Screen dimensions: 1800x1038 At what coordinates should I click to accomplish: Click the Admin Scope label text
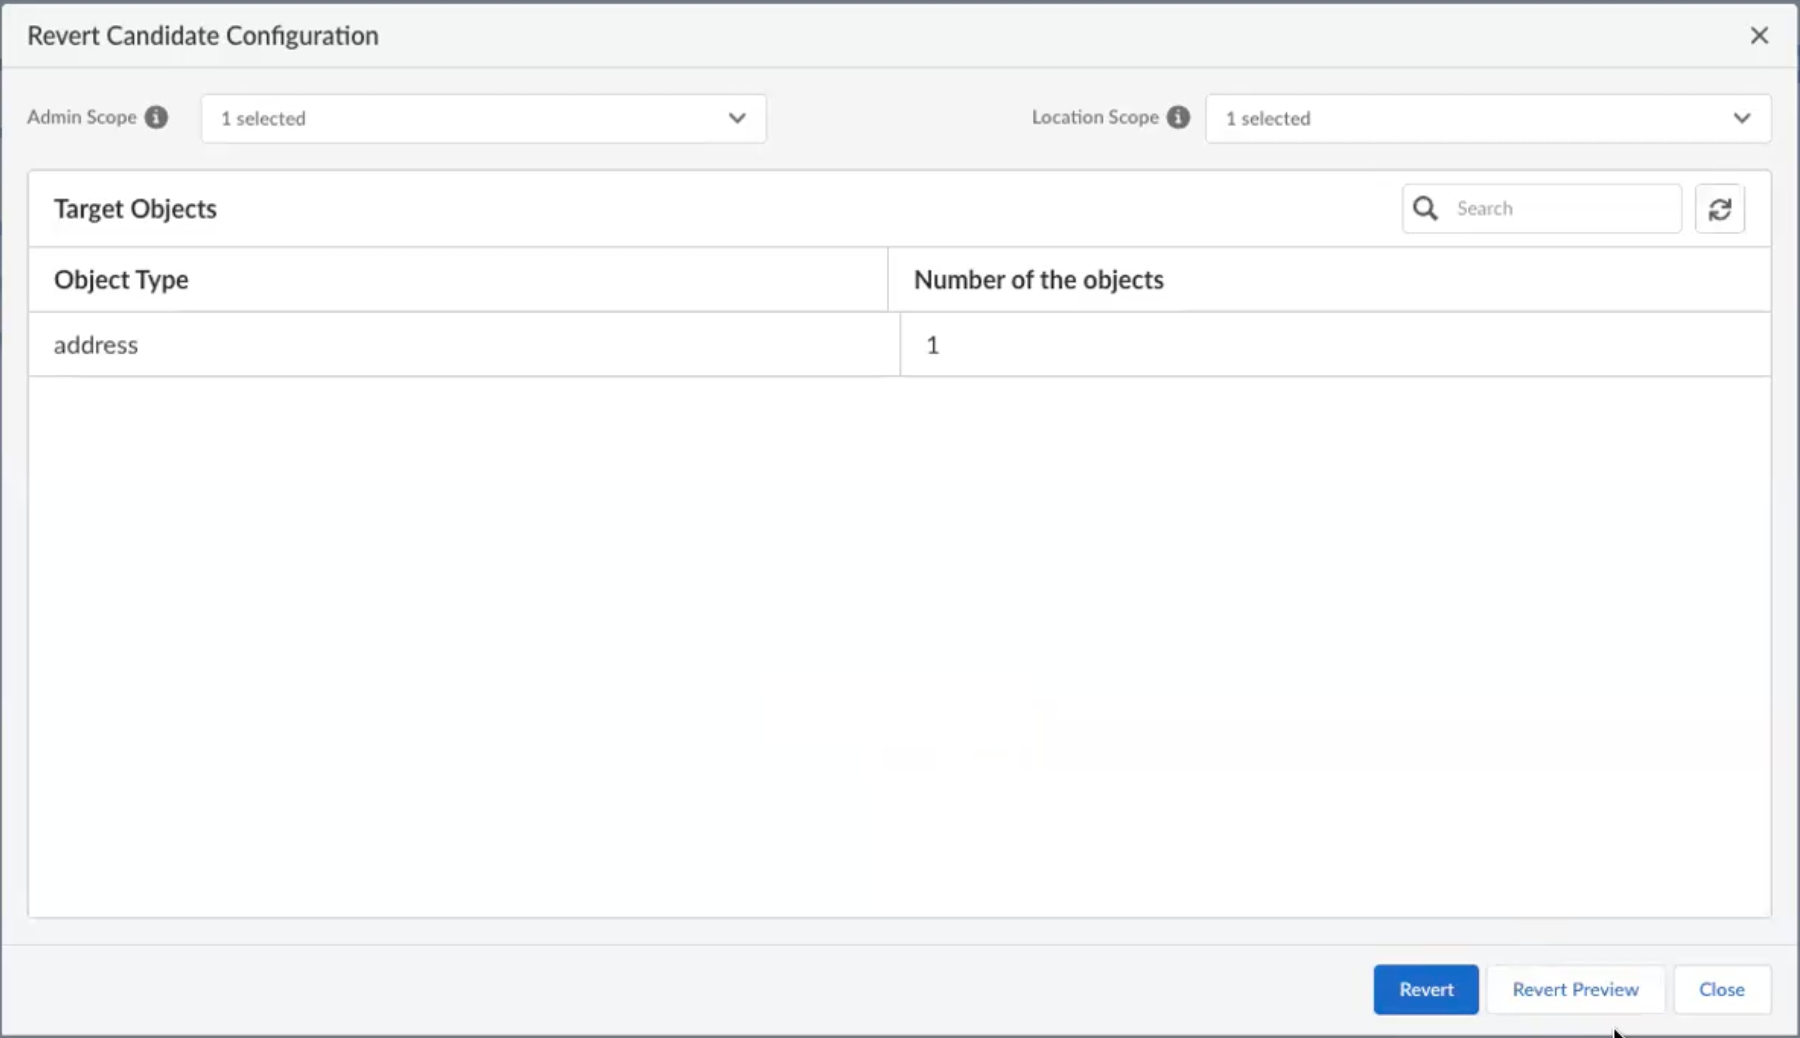pyautogui.click(x=82, y=117)
